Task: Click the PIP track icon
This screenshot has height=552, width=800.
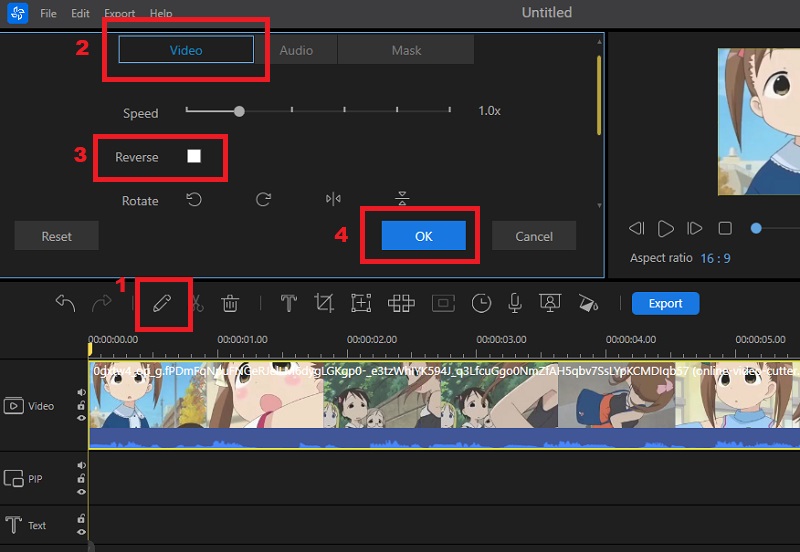Action: point(14,479)
